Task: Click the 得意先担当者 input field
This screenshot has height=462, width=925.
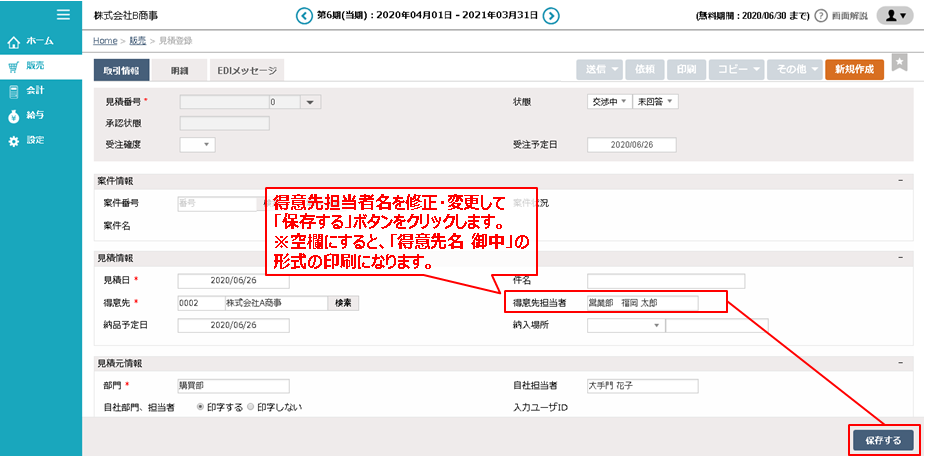Action: point(656,303)
